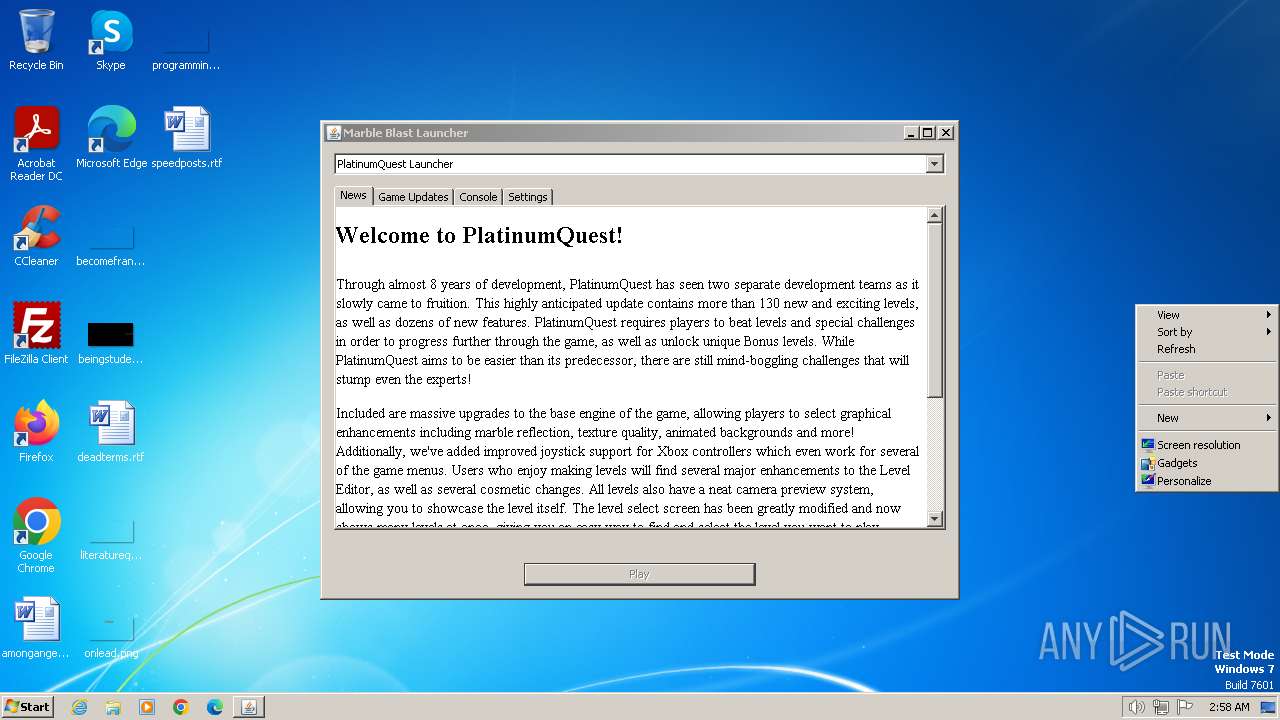Screen dimensions: 1280x720
Task: Switch to the Settings tab
Action: (x=528, y=197)
